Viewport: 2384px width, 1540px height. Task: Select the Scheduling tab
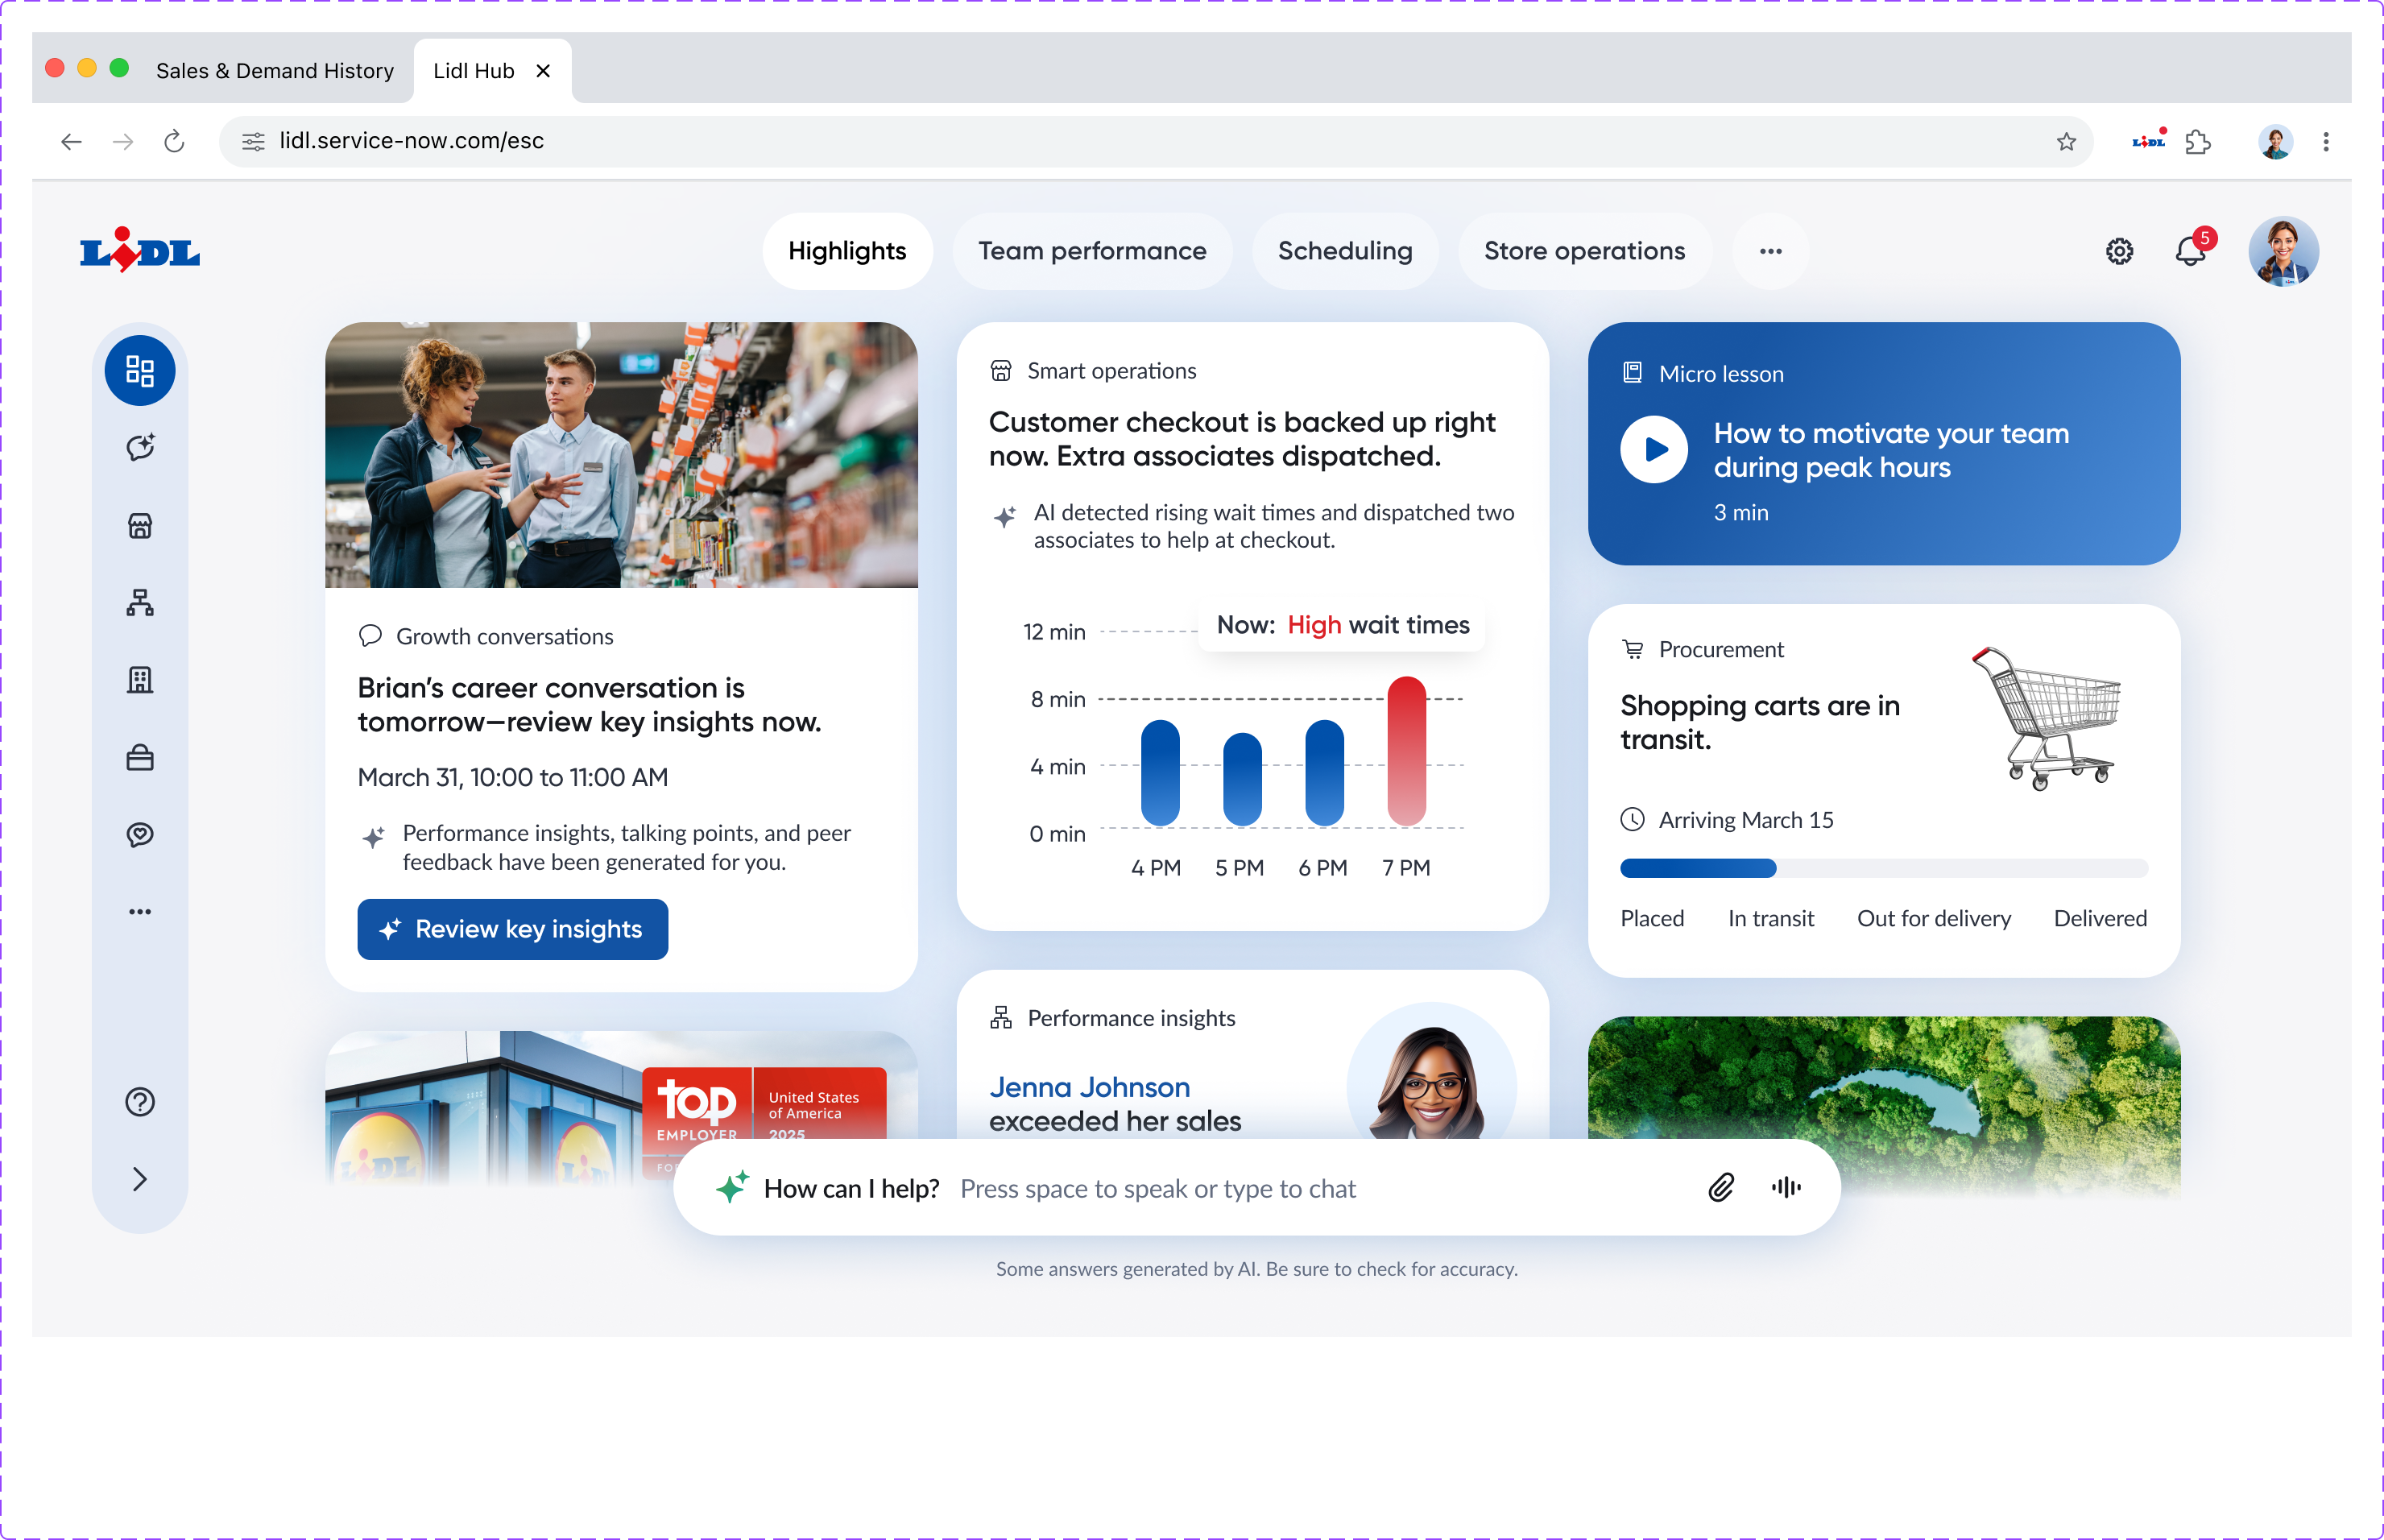coord(1344,251)
